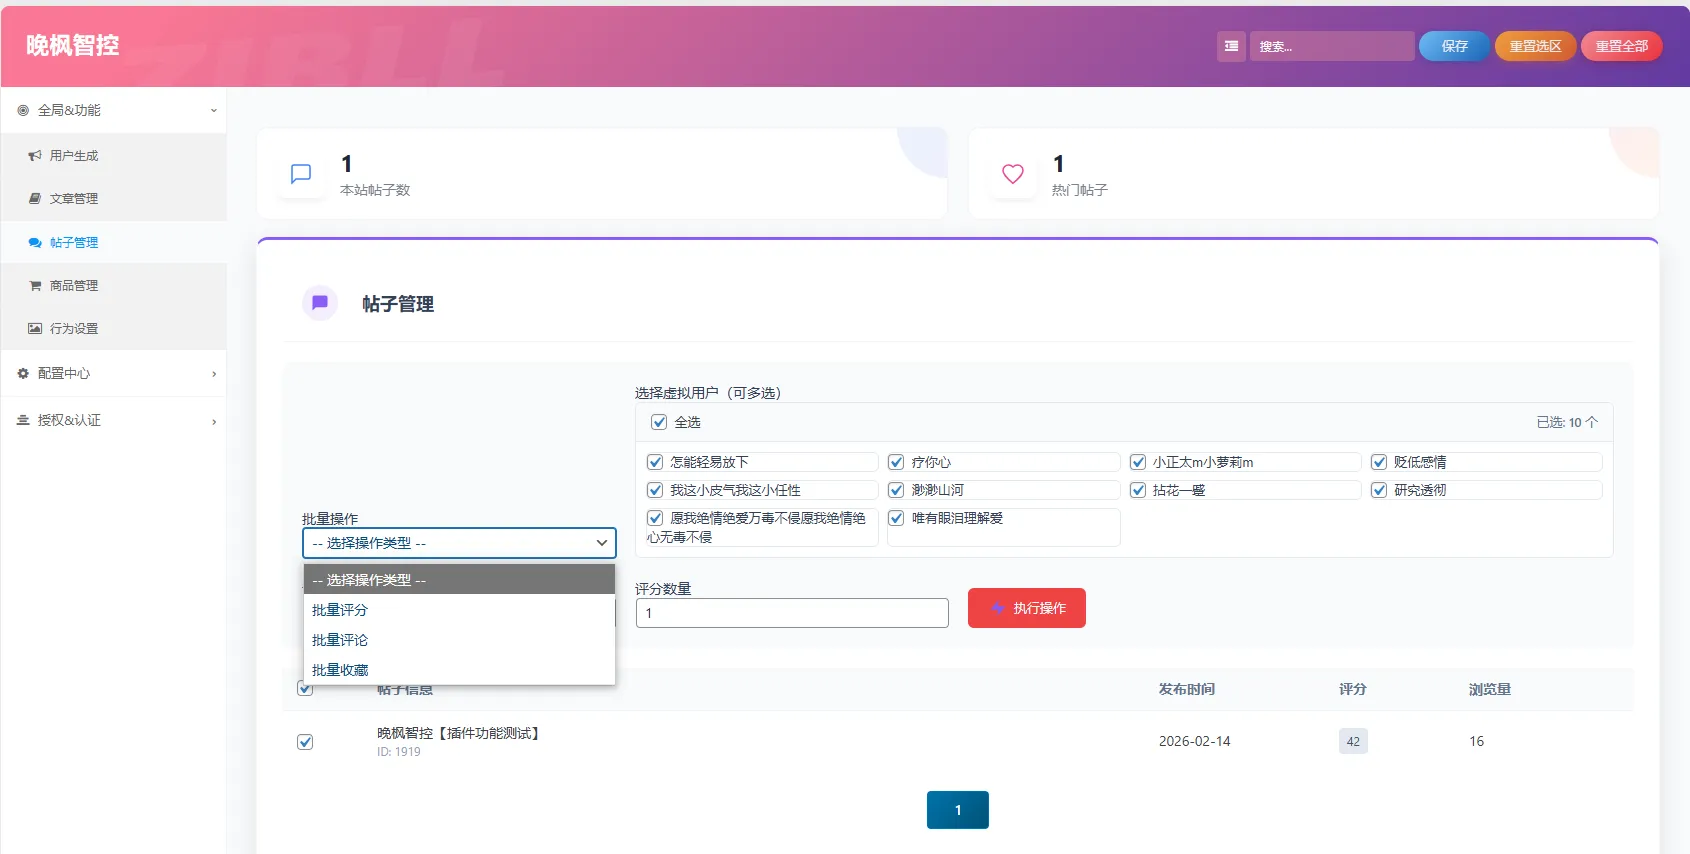Click the 已选: 10 个 counter text
The width and height of the screenshot is (1690, 854).
pos(1567,422)
